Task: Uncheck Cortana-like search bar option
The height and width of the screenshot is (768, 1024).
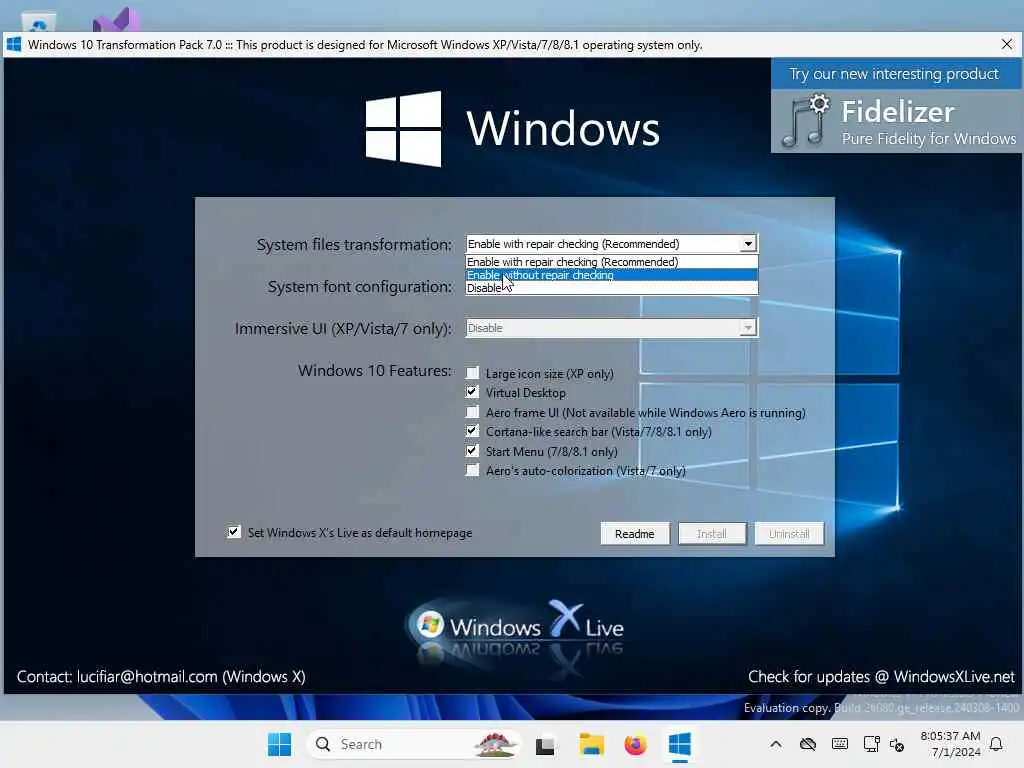Action: point(472,431)
